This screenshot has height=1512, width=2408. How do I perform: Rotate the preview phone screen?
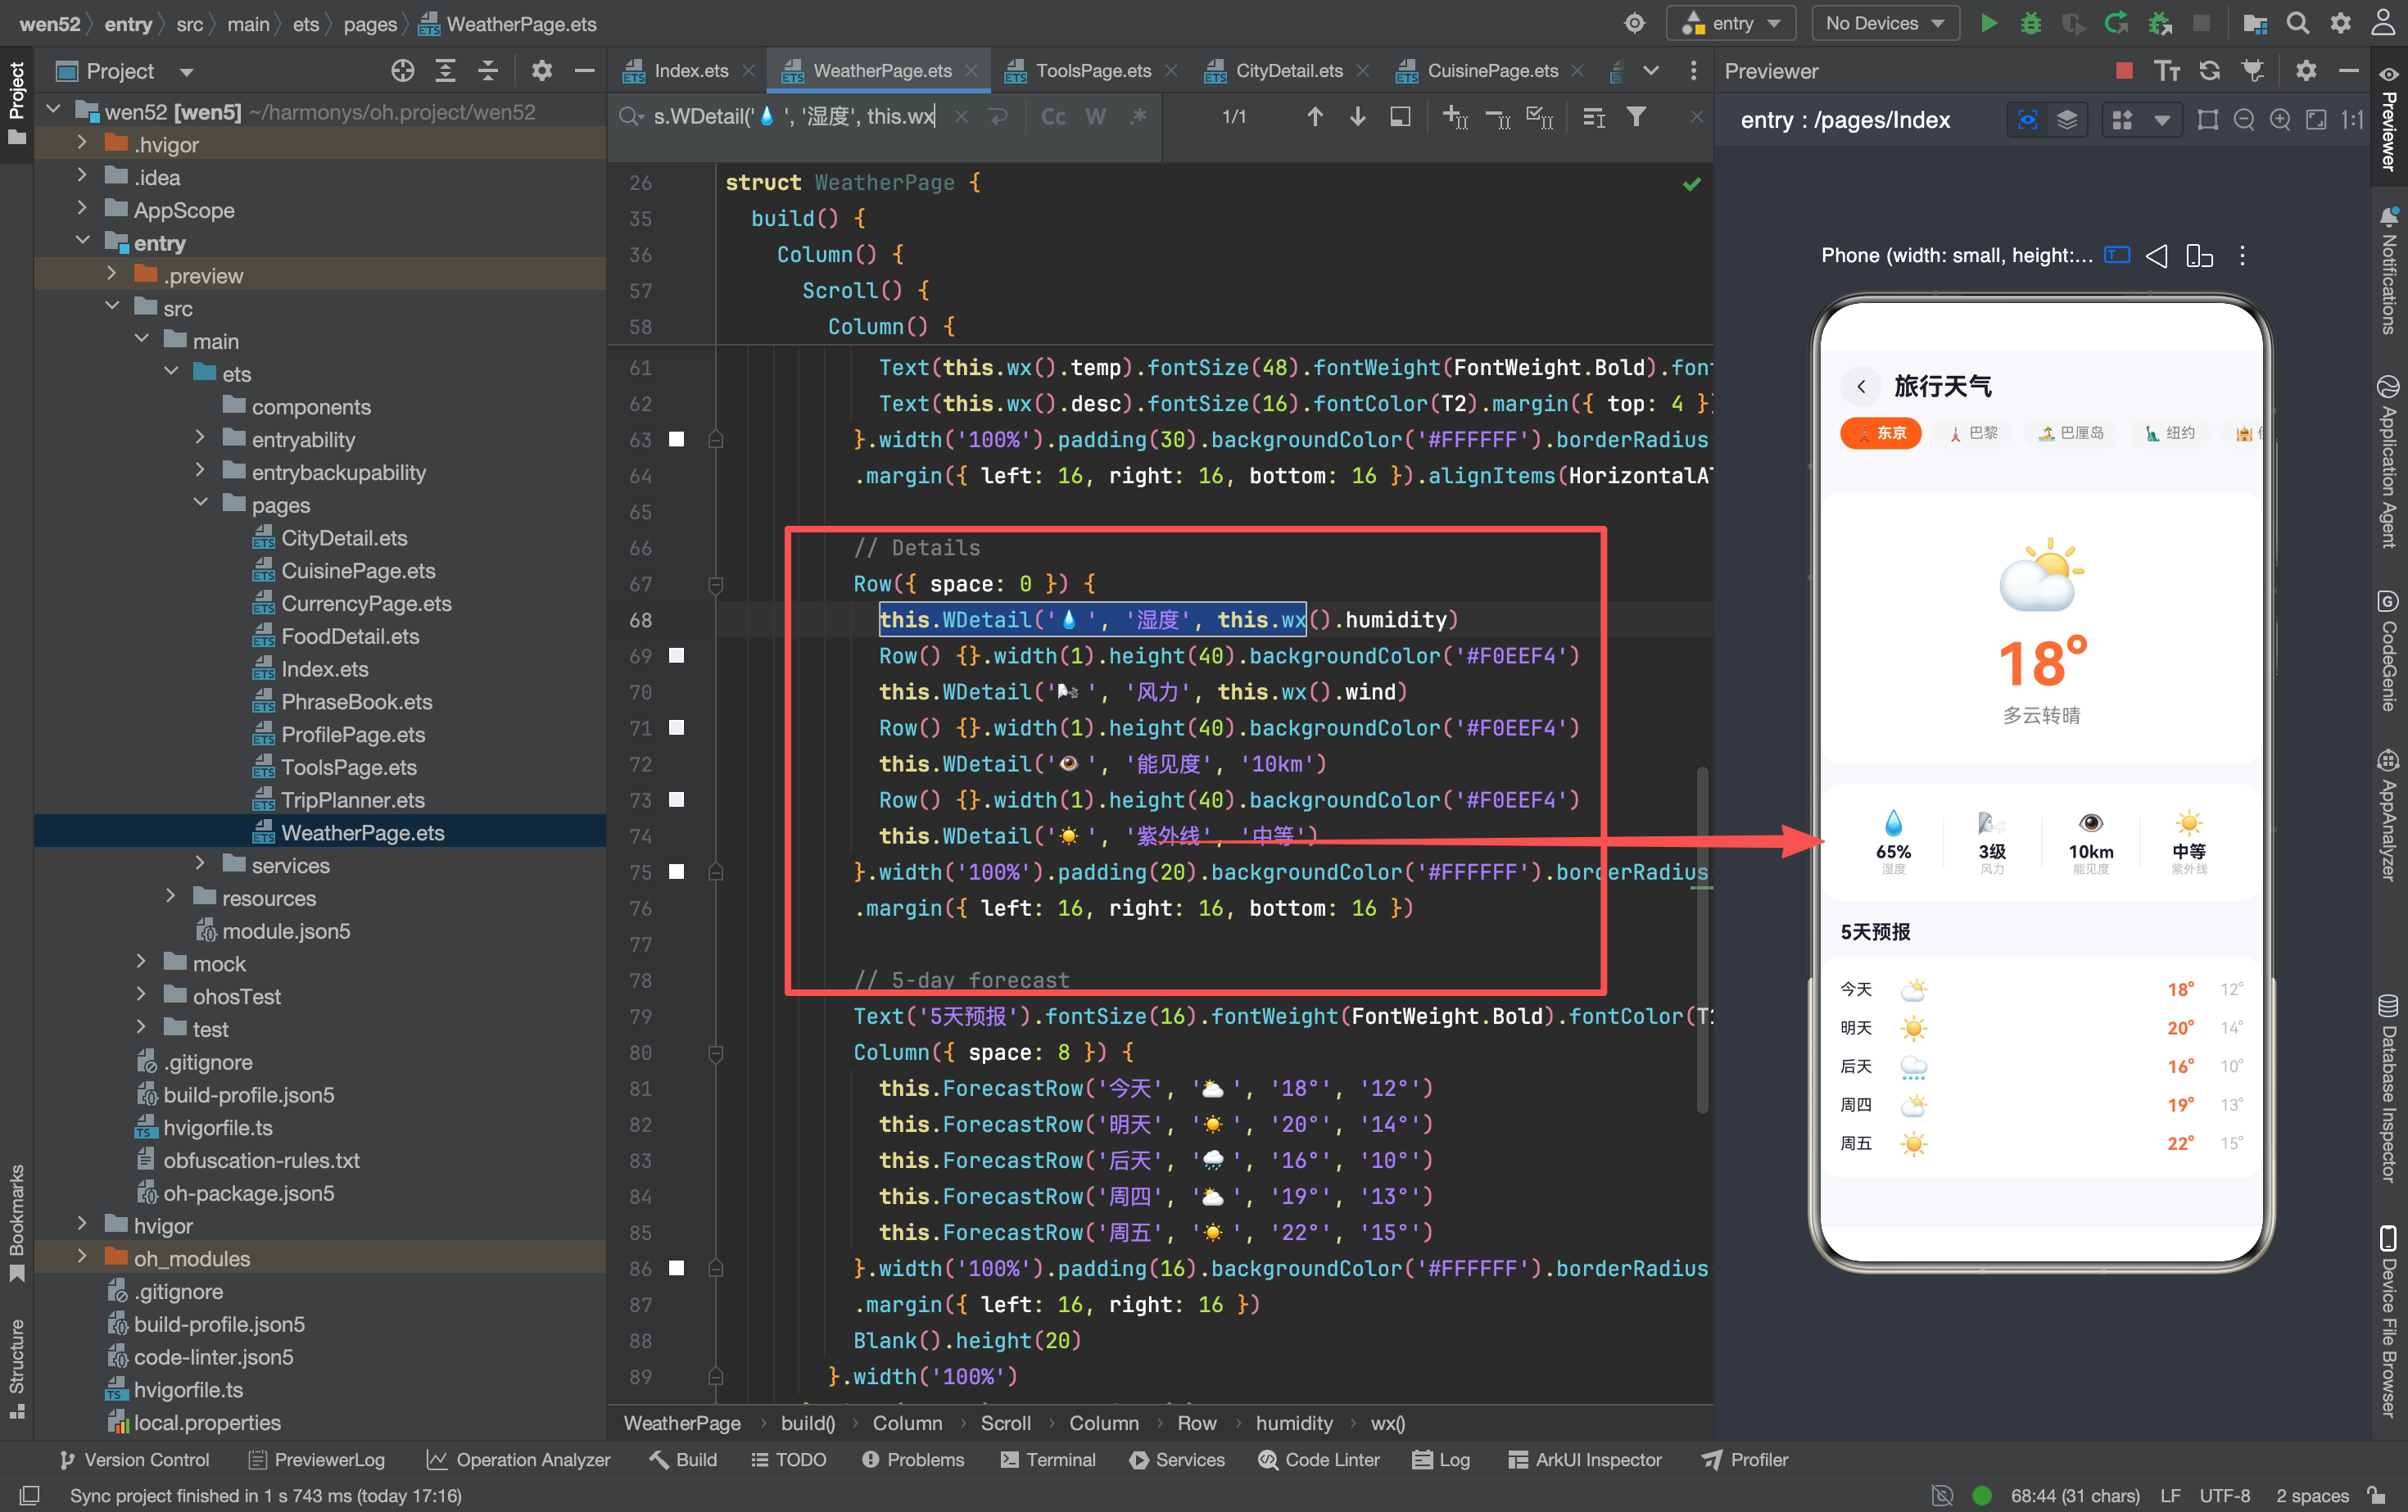(2199, 256)
